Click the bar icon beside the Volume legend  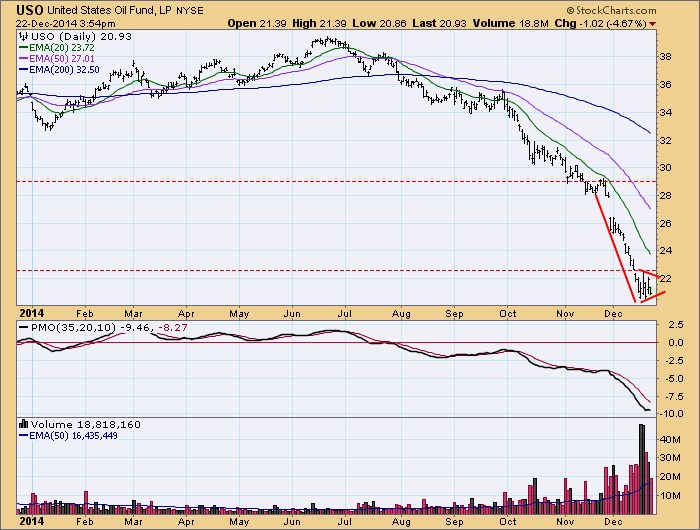24,424
